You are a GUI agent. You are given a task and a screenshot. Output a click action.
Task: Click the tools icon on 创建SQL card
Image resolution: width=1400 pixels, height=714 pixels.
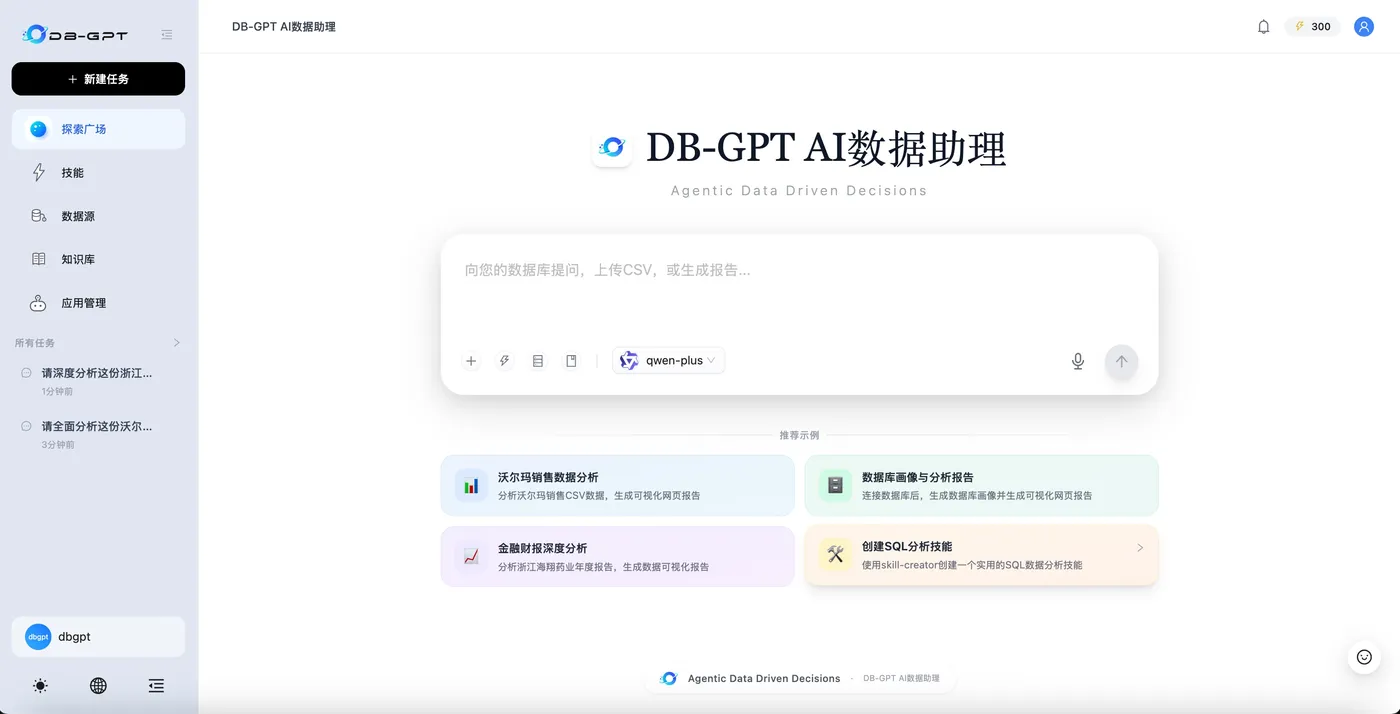pyautogui.click(x=835, y=555)
